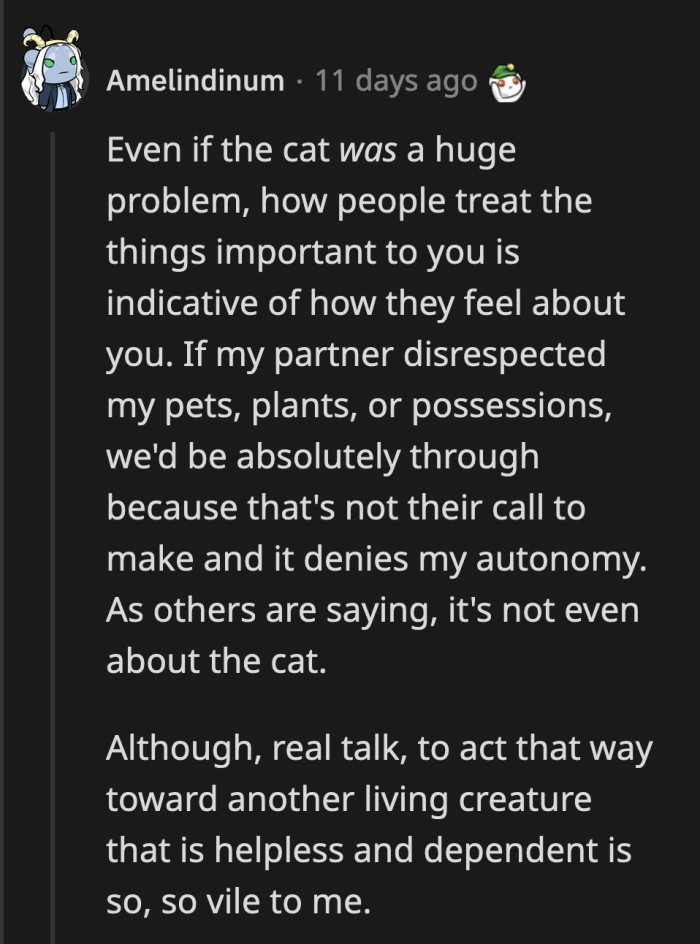Click the line "As others are saying, it's not even"
The image size is (700, 944).
pos(372,610)
